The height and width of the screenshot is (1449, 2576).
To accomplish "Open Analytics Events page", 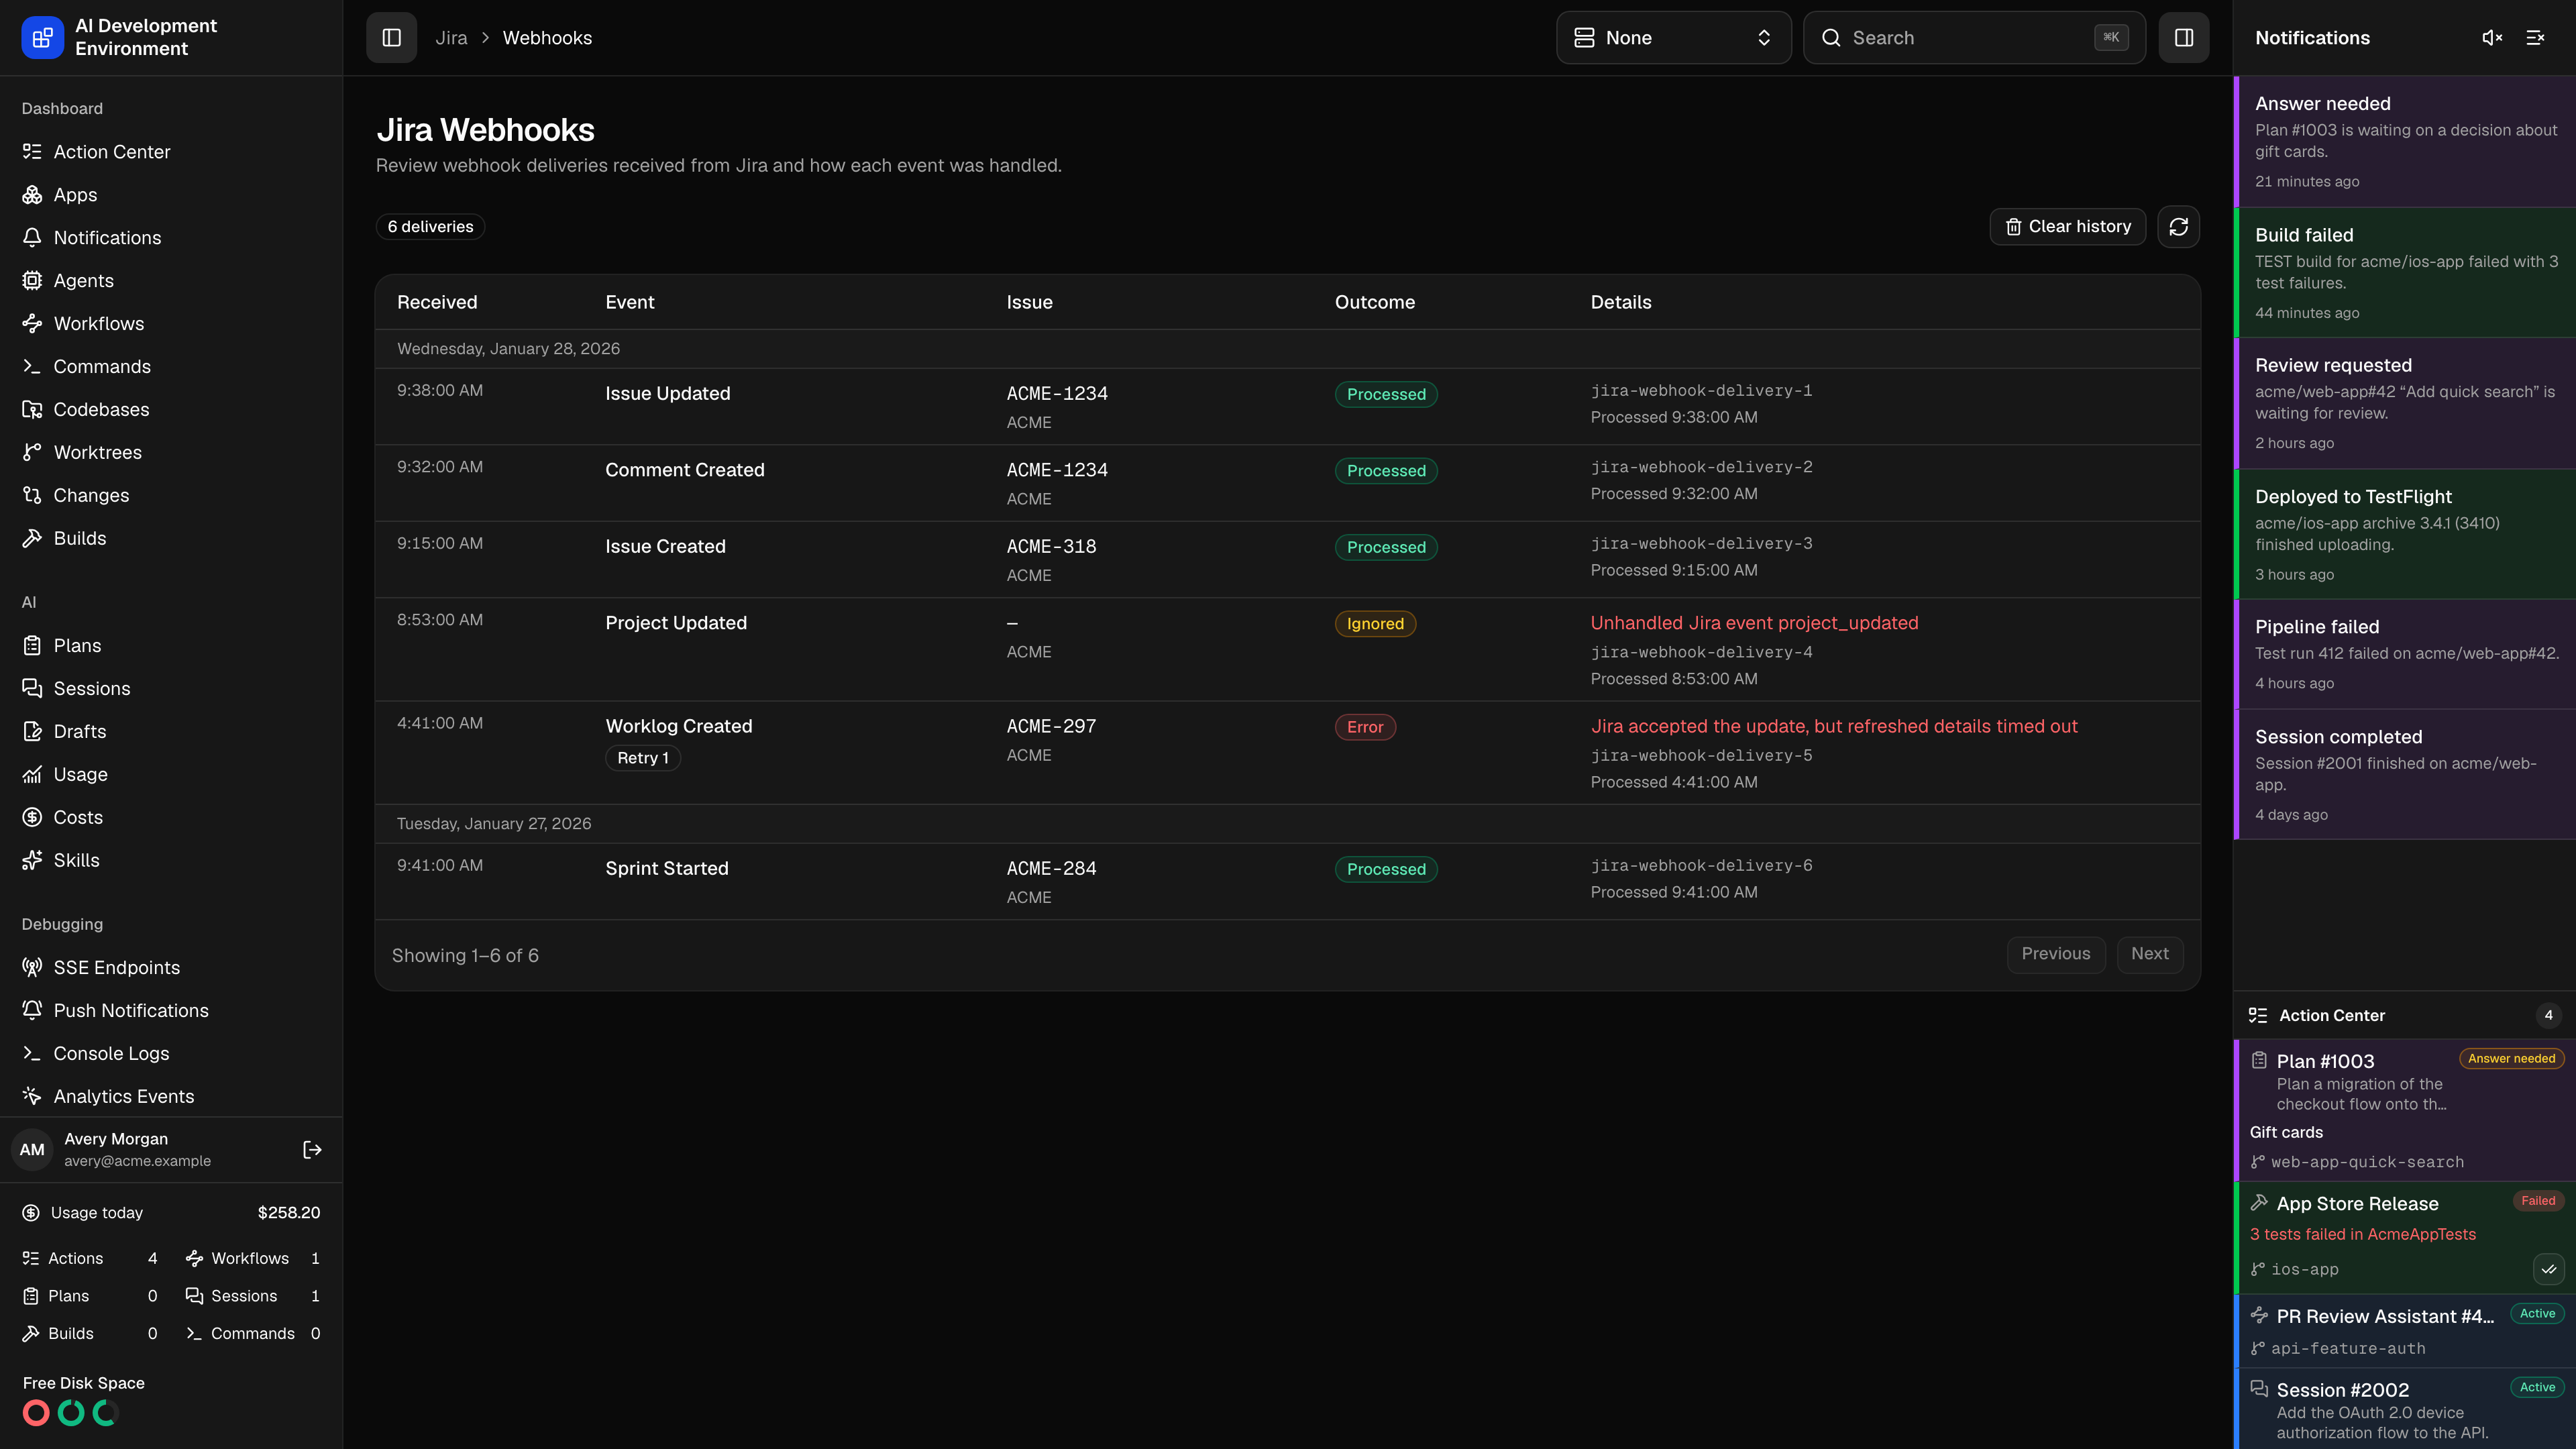I will pyautogui.click(x=171, y=1097).
